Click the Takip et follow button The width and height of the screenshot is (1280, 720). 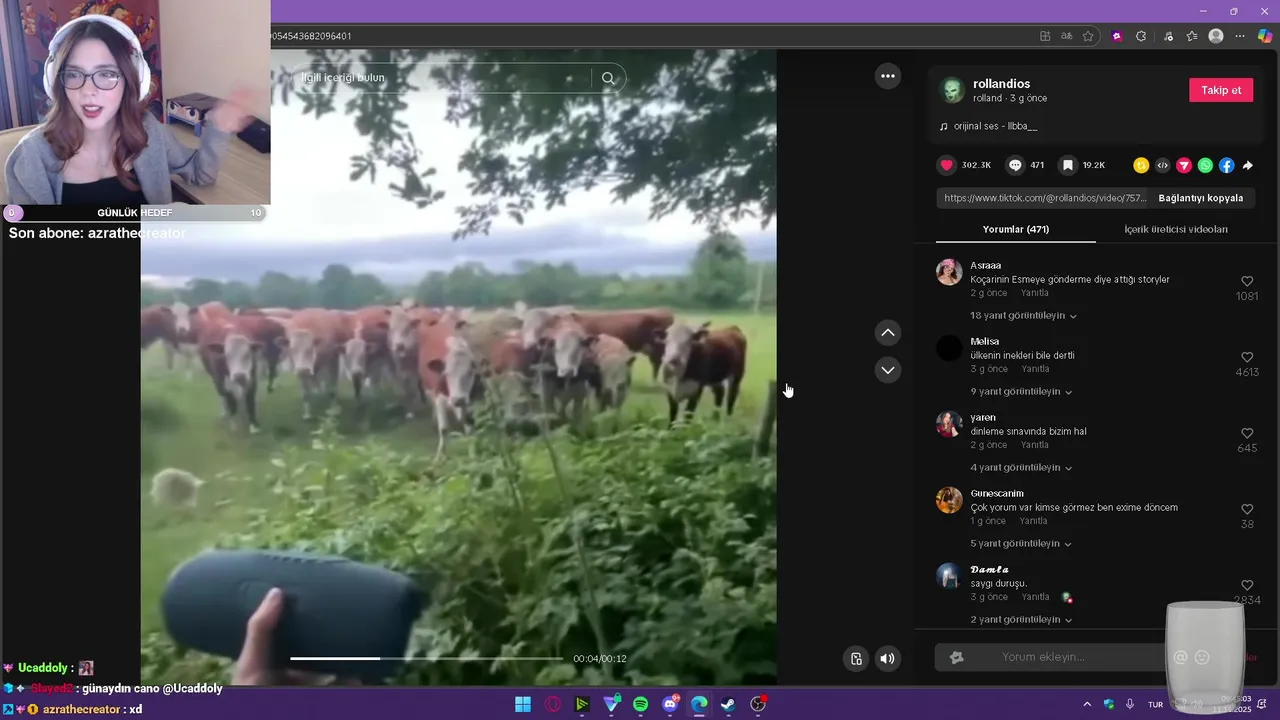click(1221, 90)
